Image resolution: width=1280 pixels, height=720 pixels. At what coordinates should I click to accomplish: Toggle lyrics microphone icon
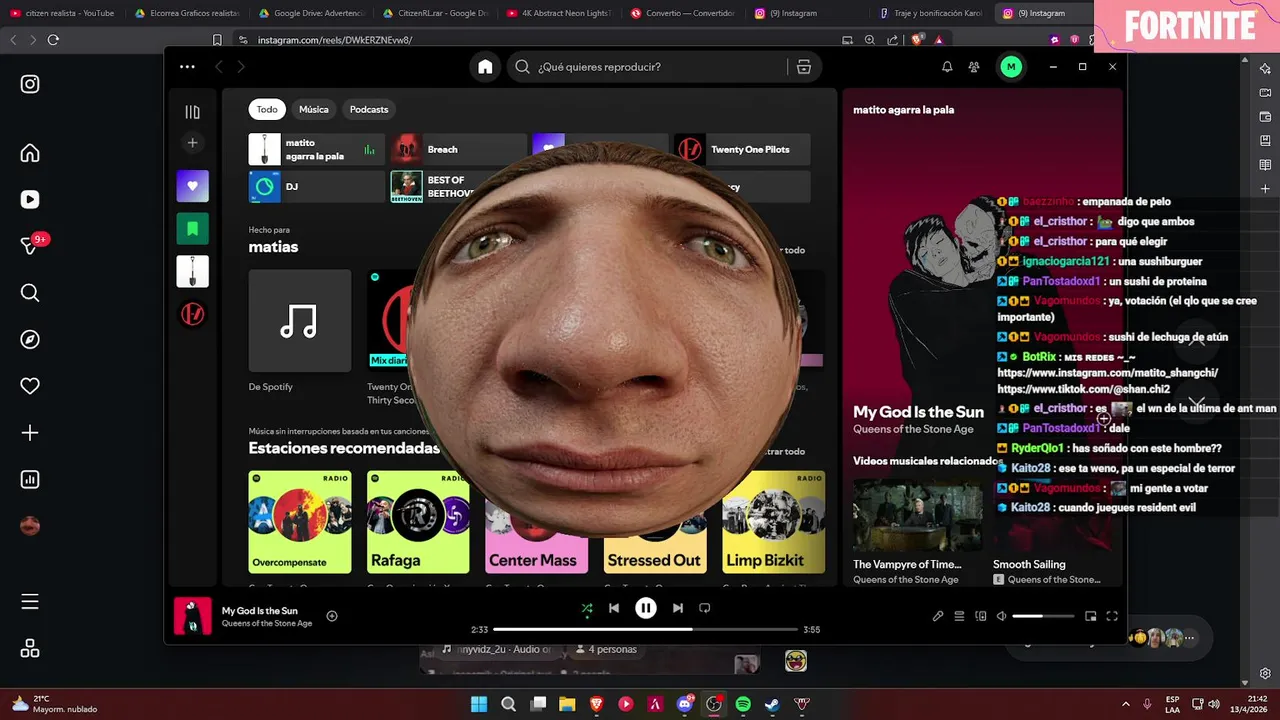click(x=938, y=617)
